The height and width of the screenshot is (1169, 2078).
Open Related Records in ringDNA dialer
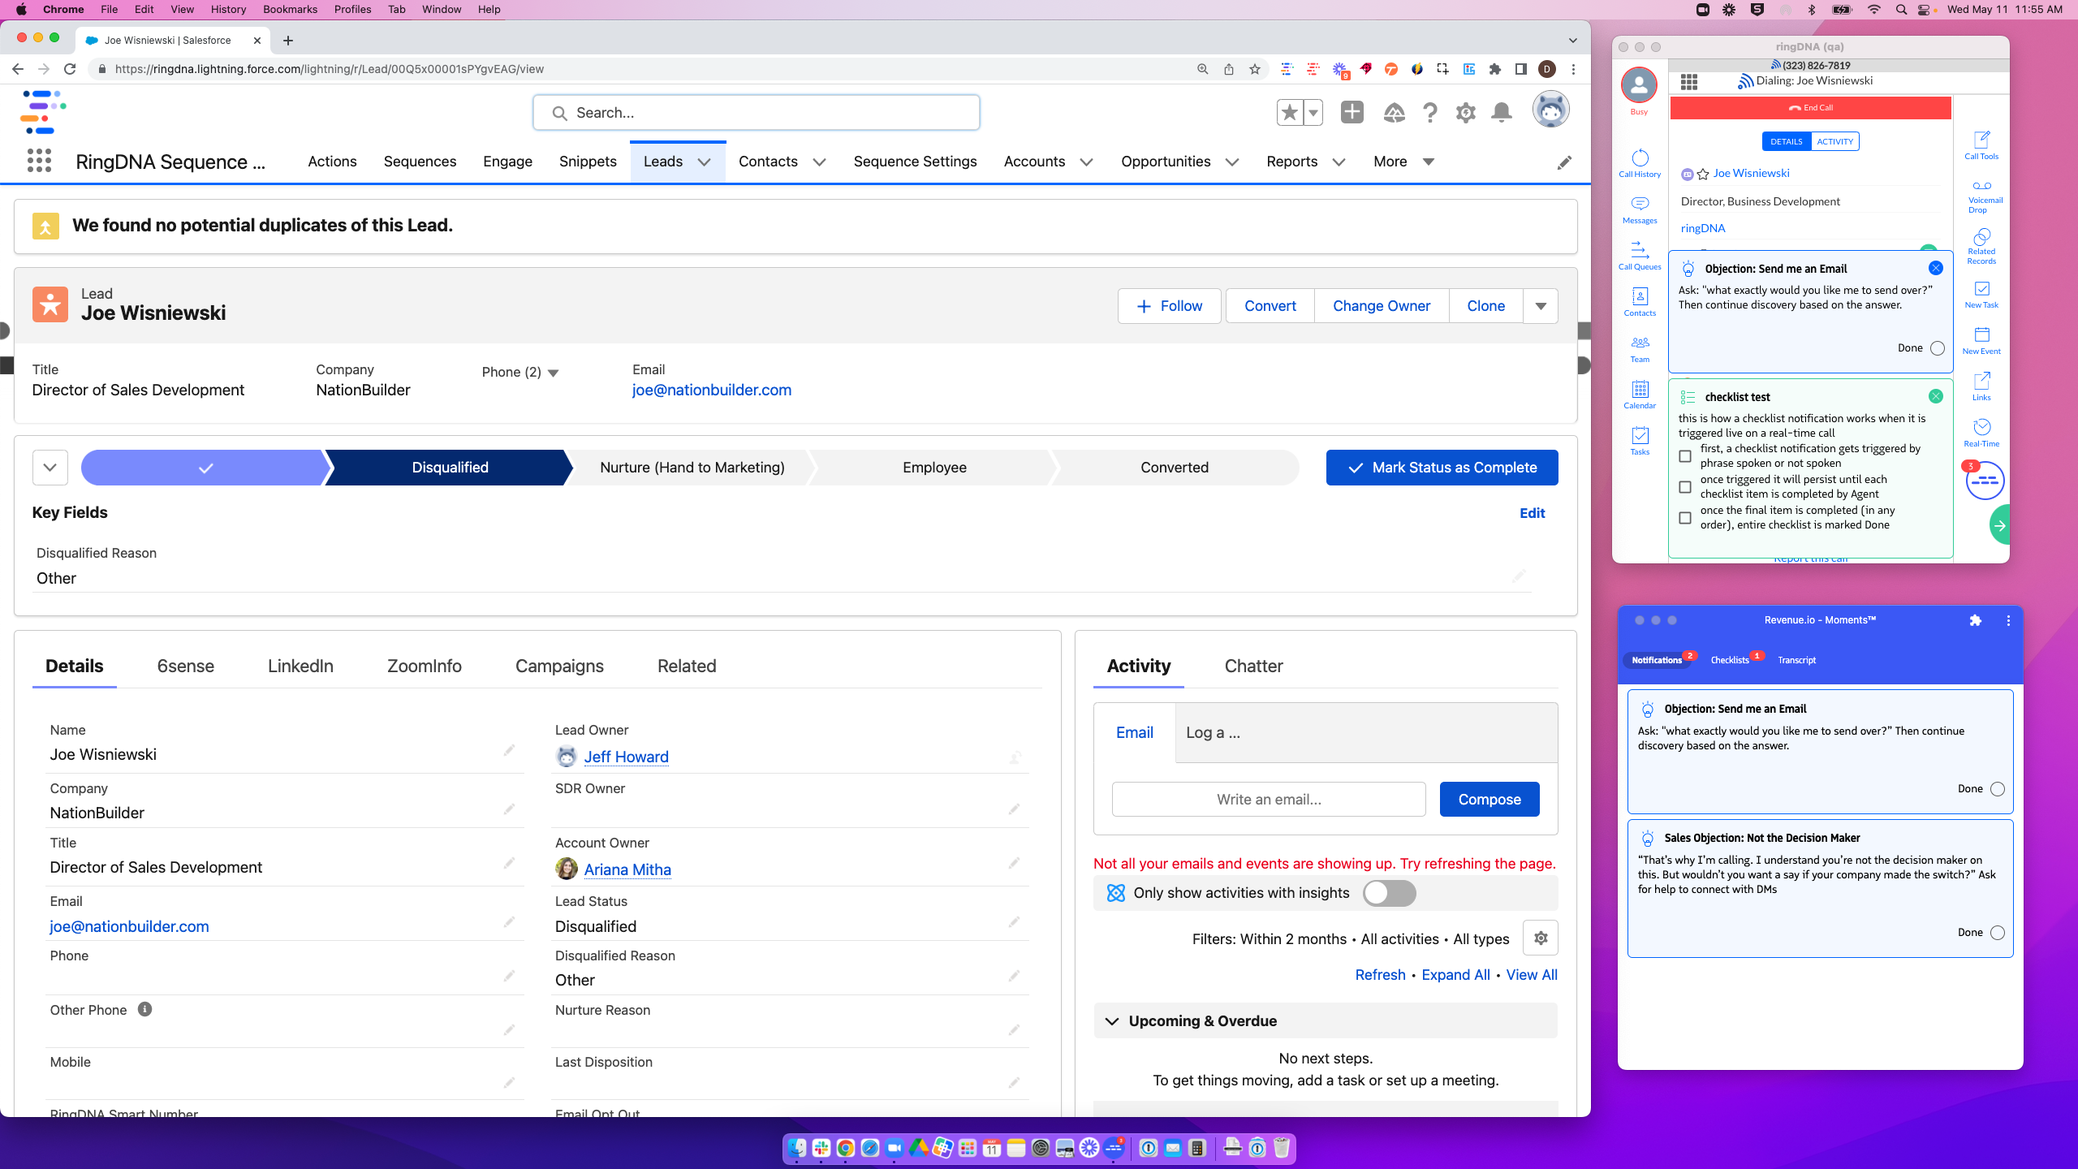tap(1981, 246)
